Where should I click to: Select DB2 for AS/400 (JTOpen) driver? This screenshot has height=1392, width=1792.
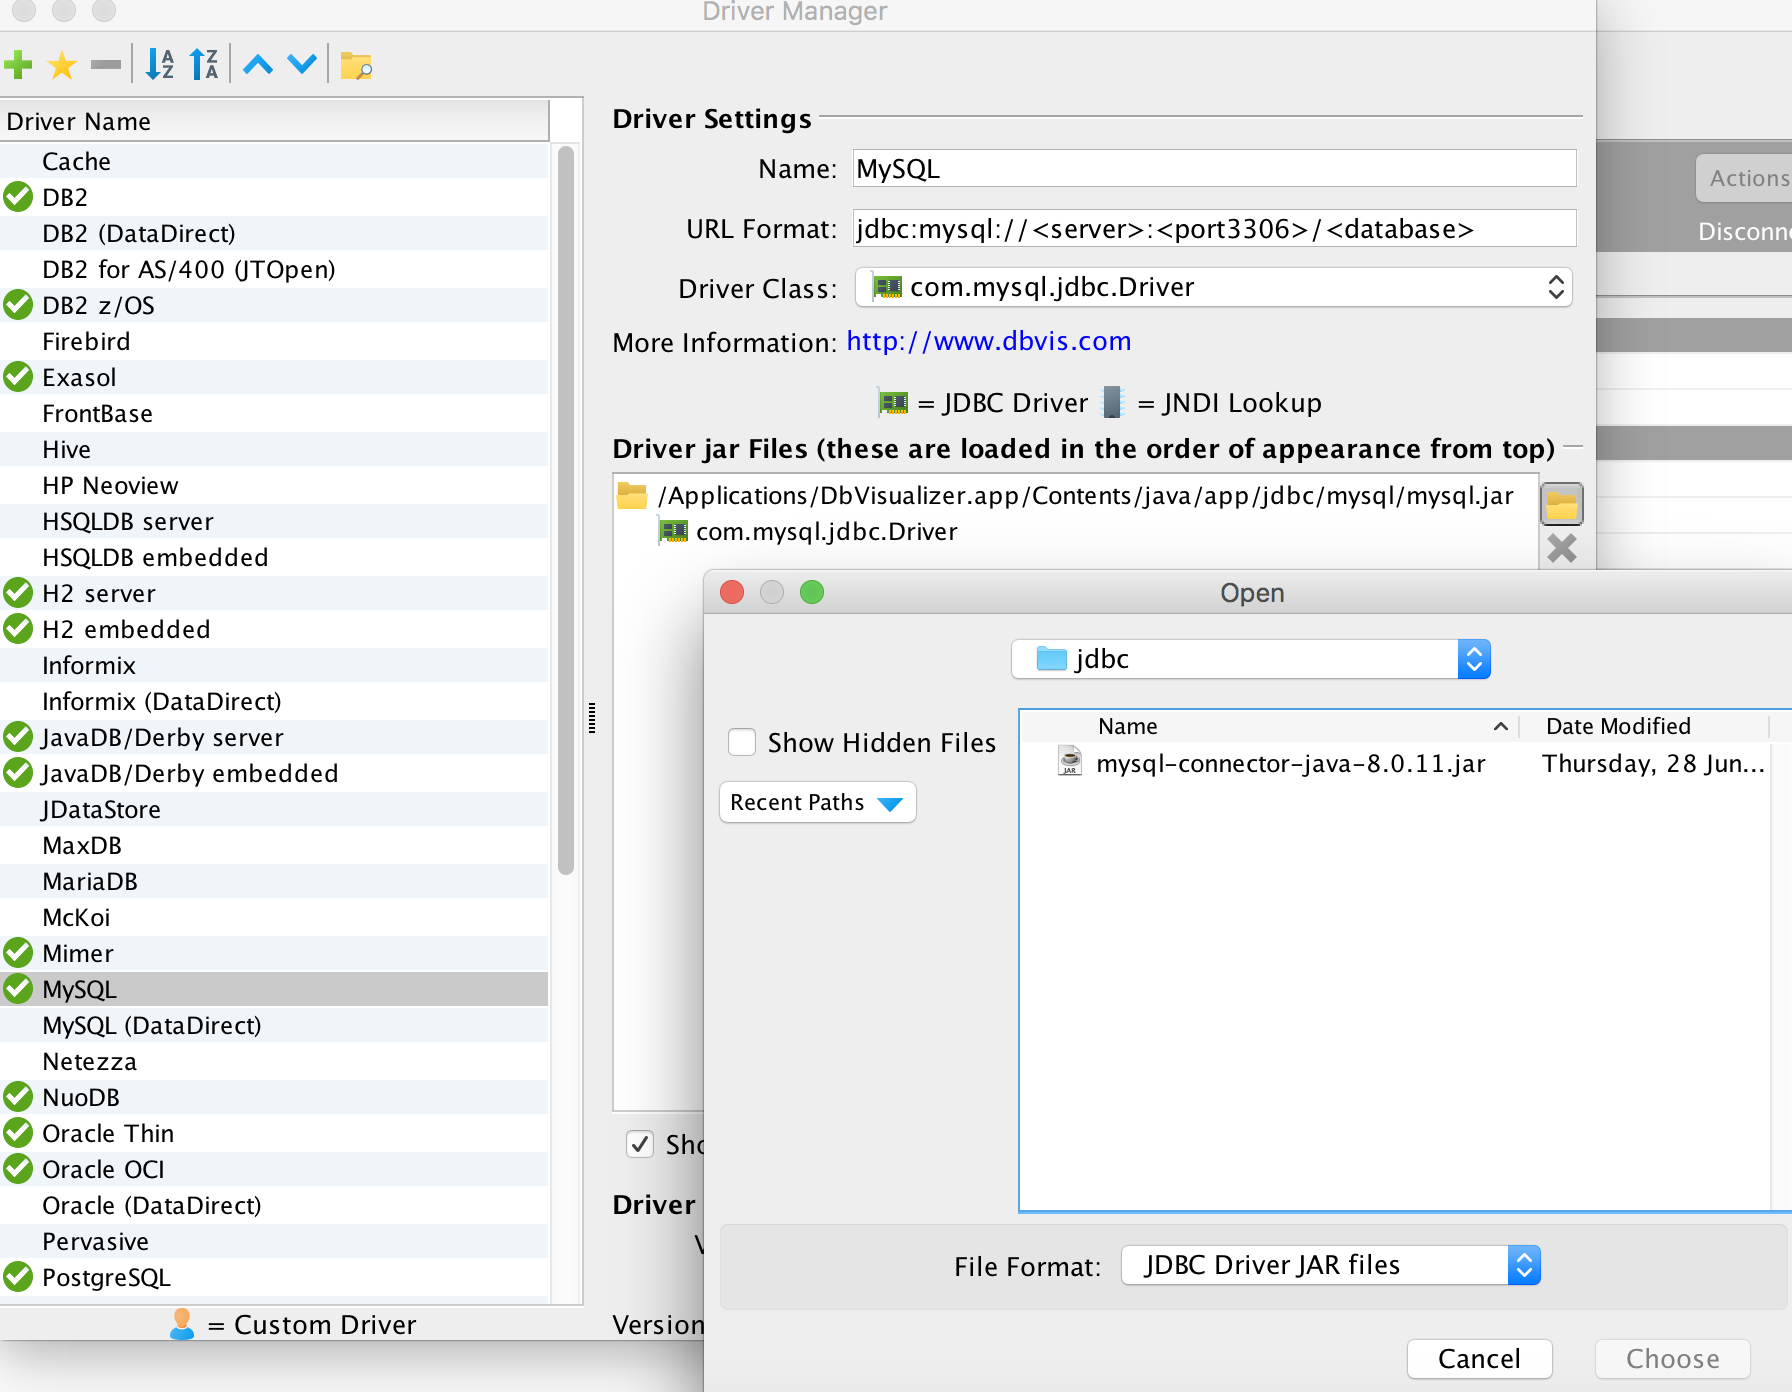(274, 269)
